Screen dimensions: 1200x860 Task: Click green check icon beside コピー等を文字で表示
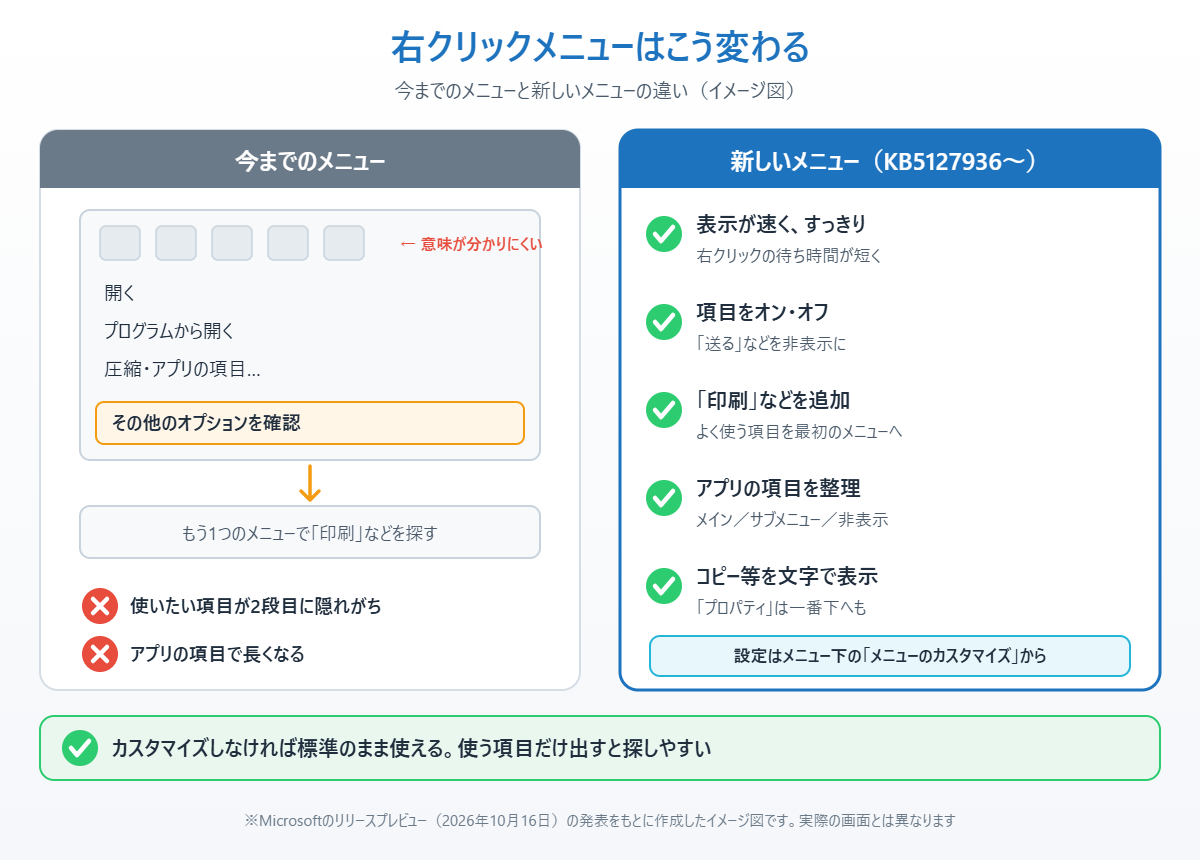click(664, 585)
